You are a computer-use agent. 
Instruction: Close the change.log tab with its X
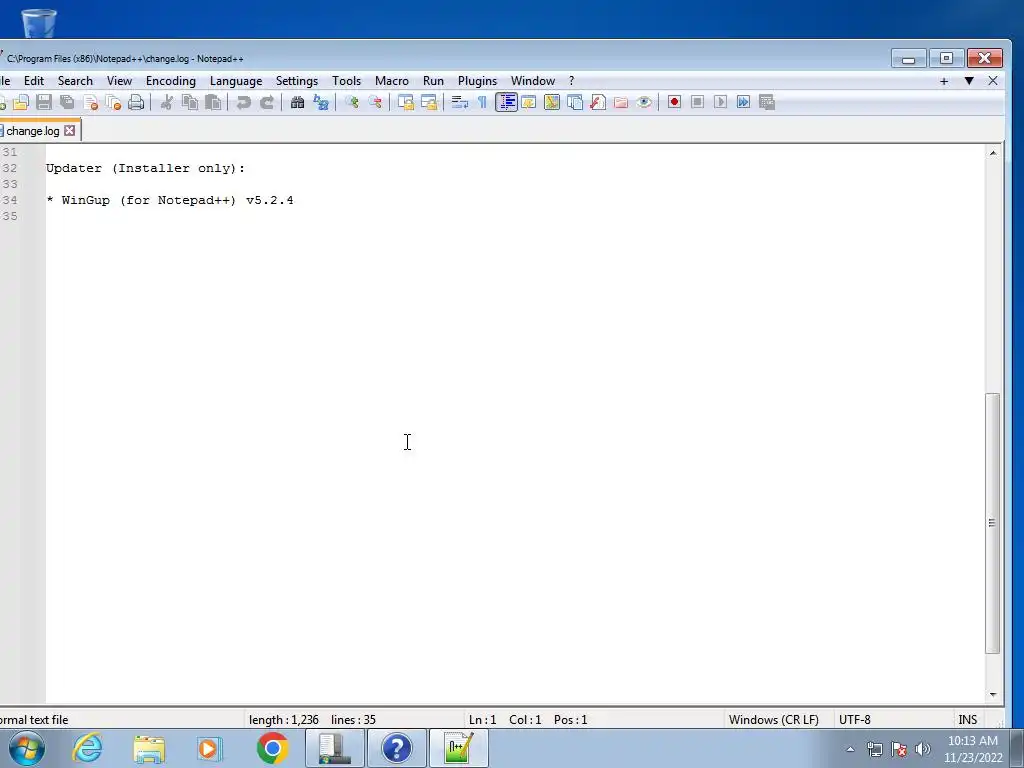[x=69, y=131]
